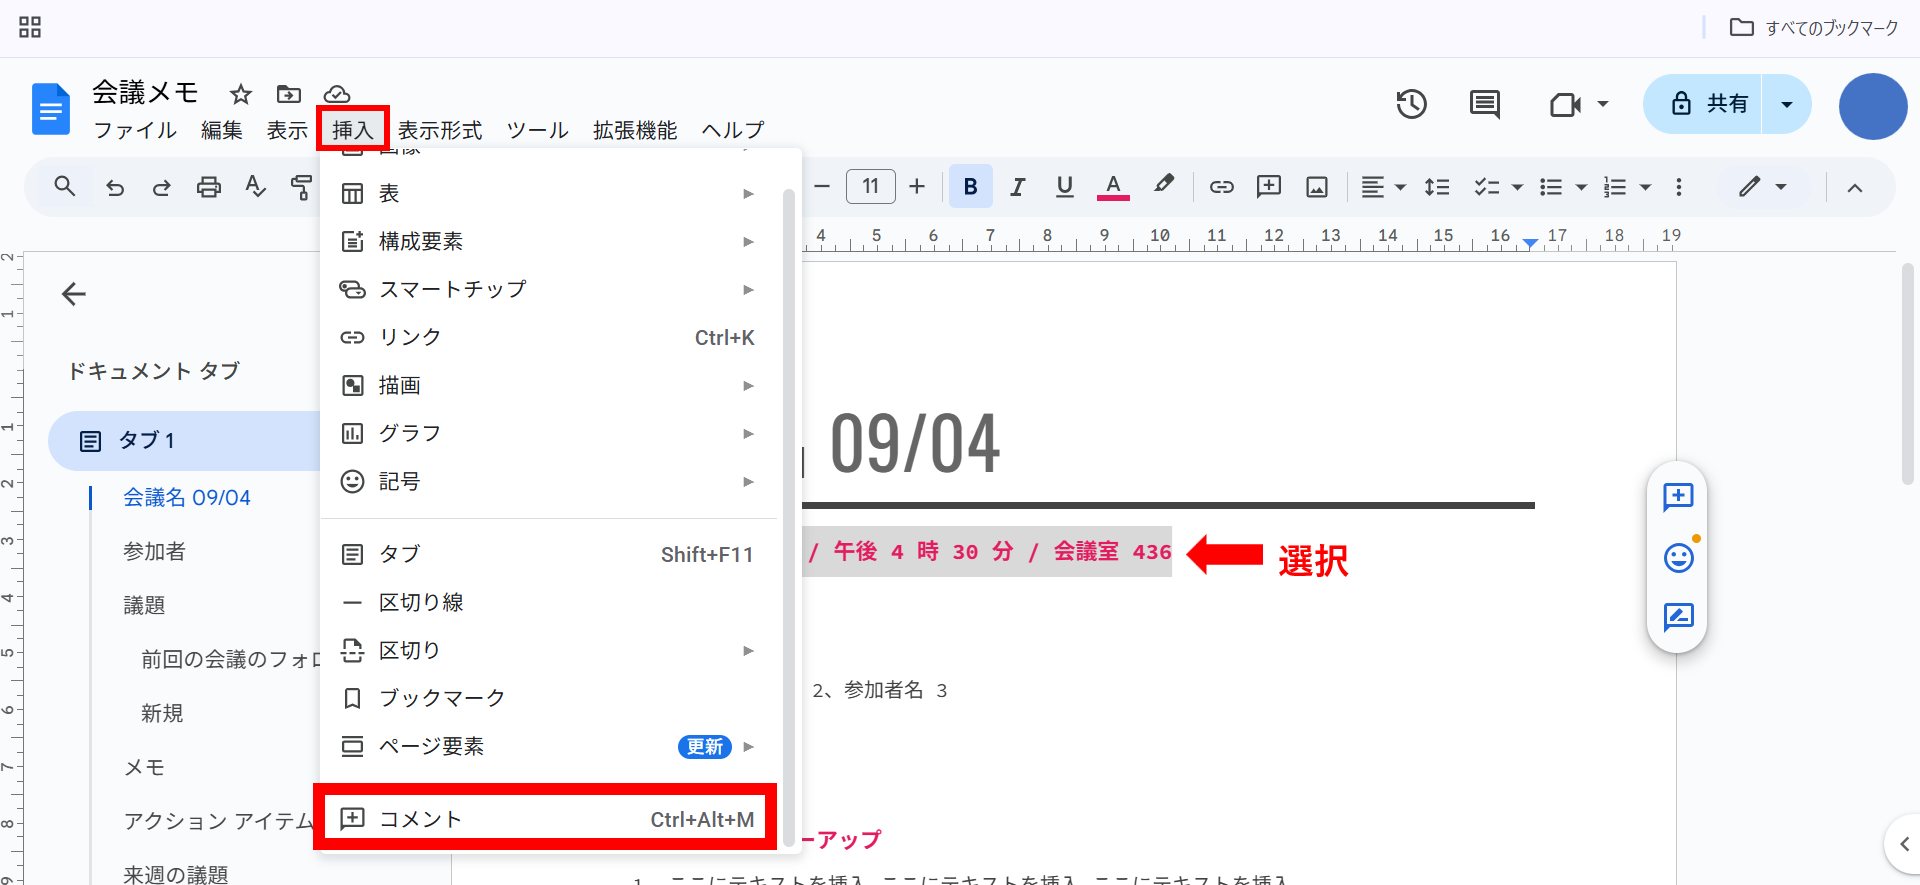Star the 会議メモ document
This screenshot has width=1920, height=885.
pyautogui.click(x=241, y=94)
